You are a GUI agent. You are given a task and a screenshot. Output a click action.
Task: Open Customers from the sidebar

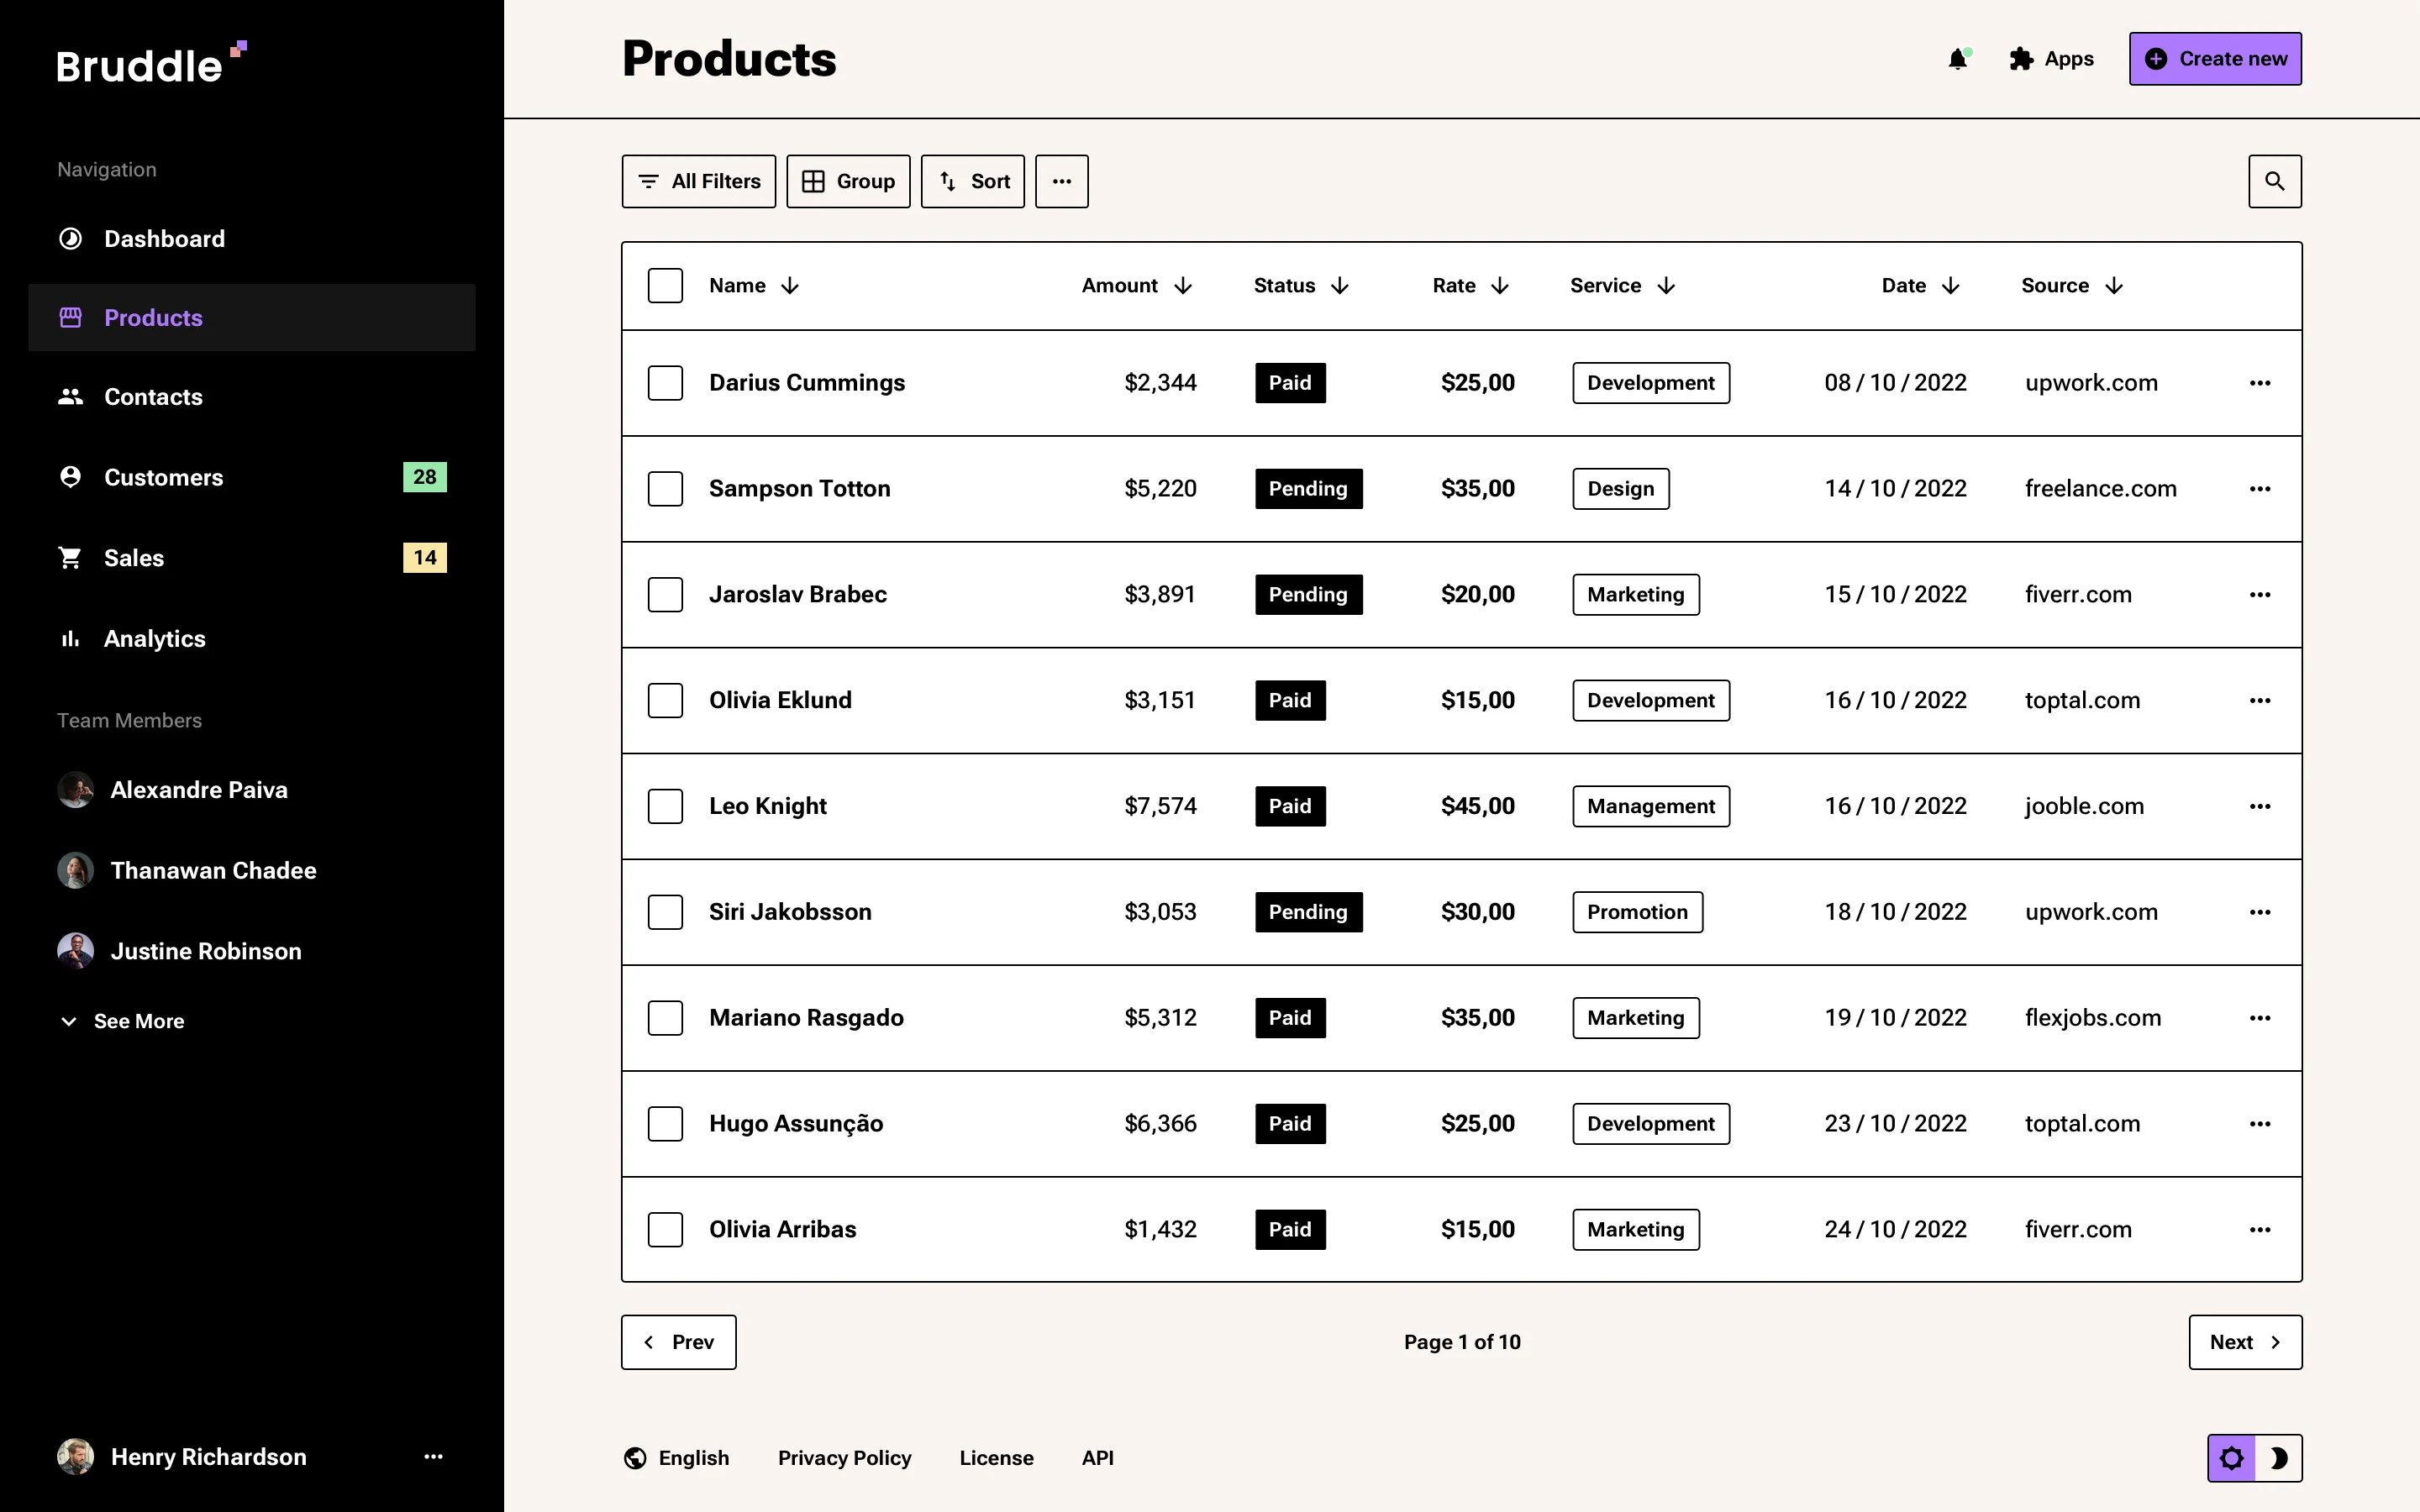point(164,477)
